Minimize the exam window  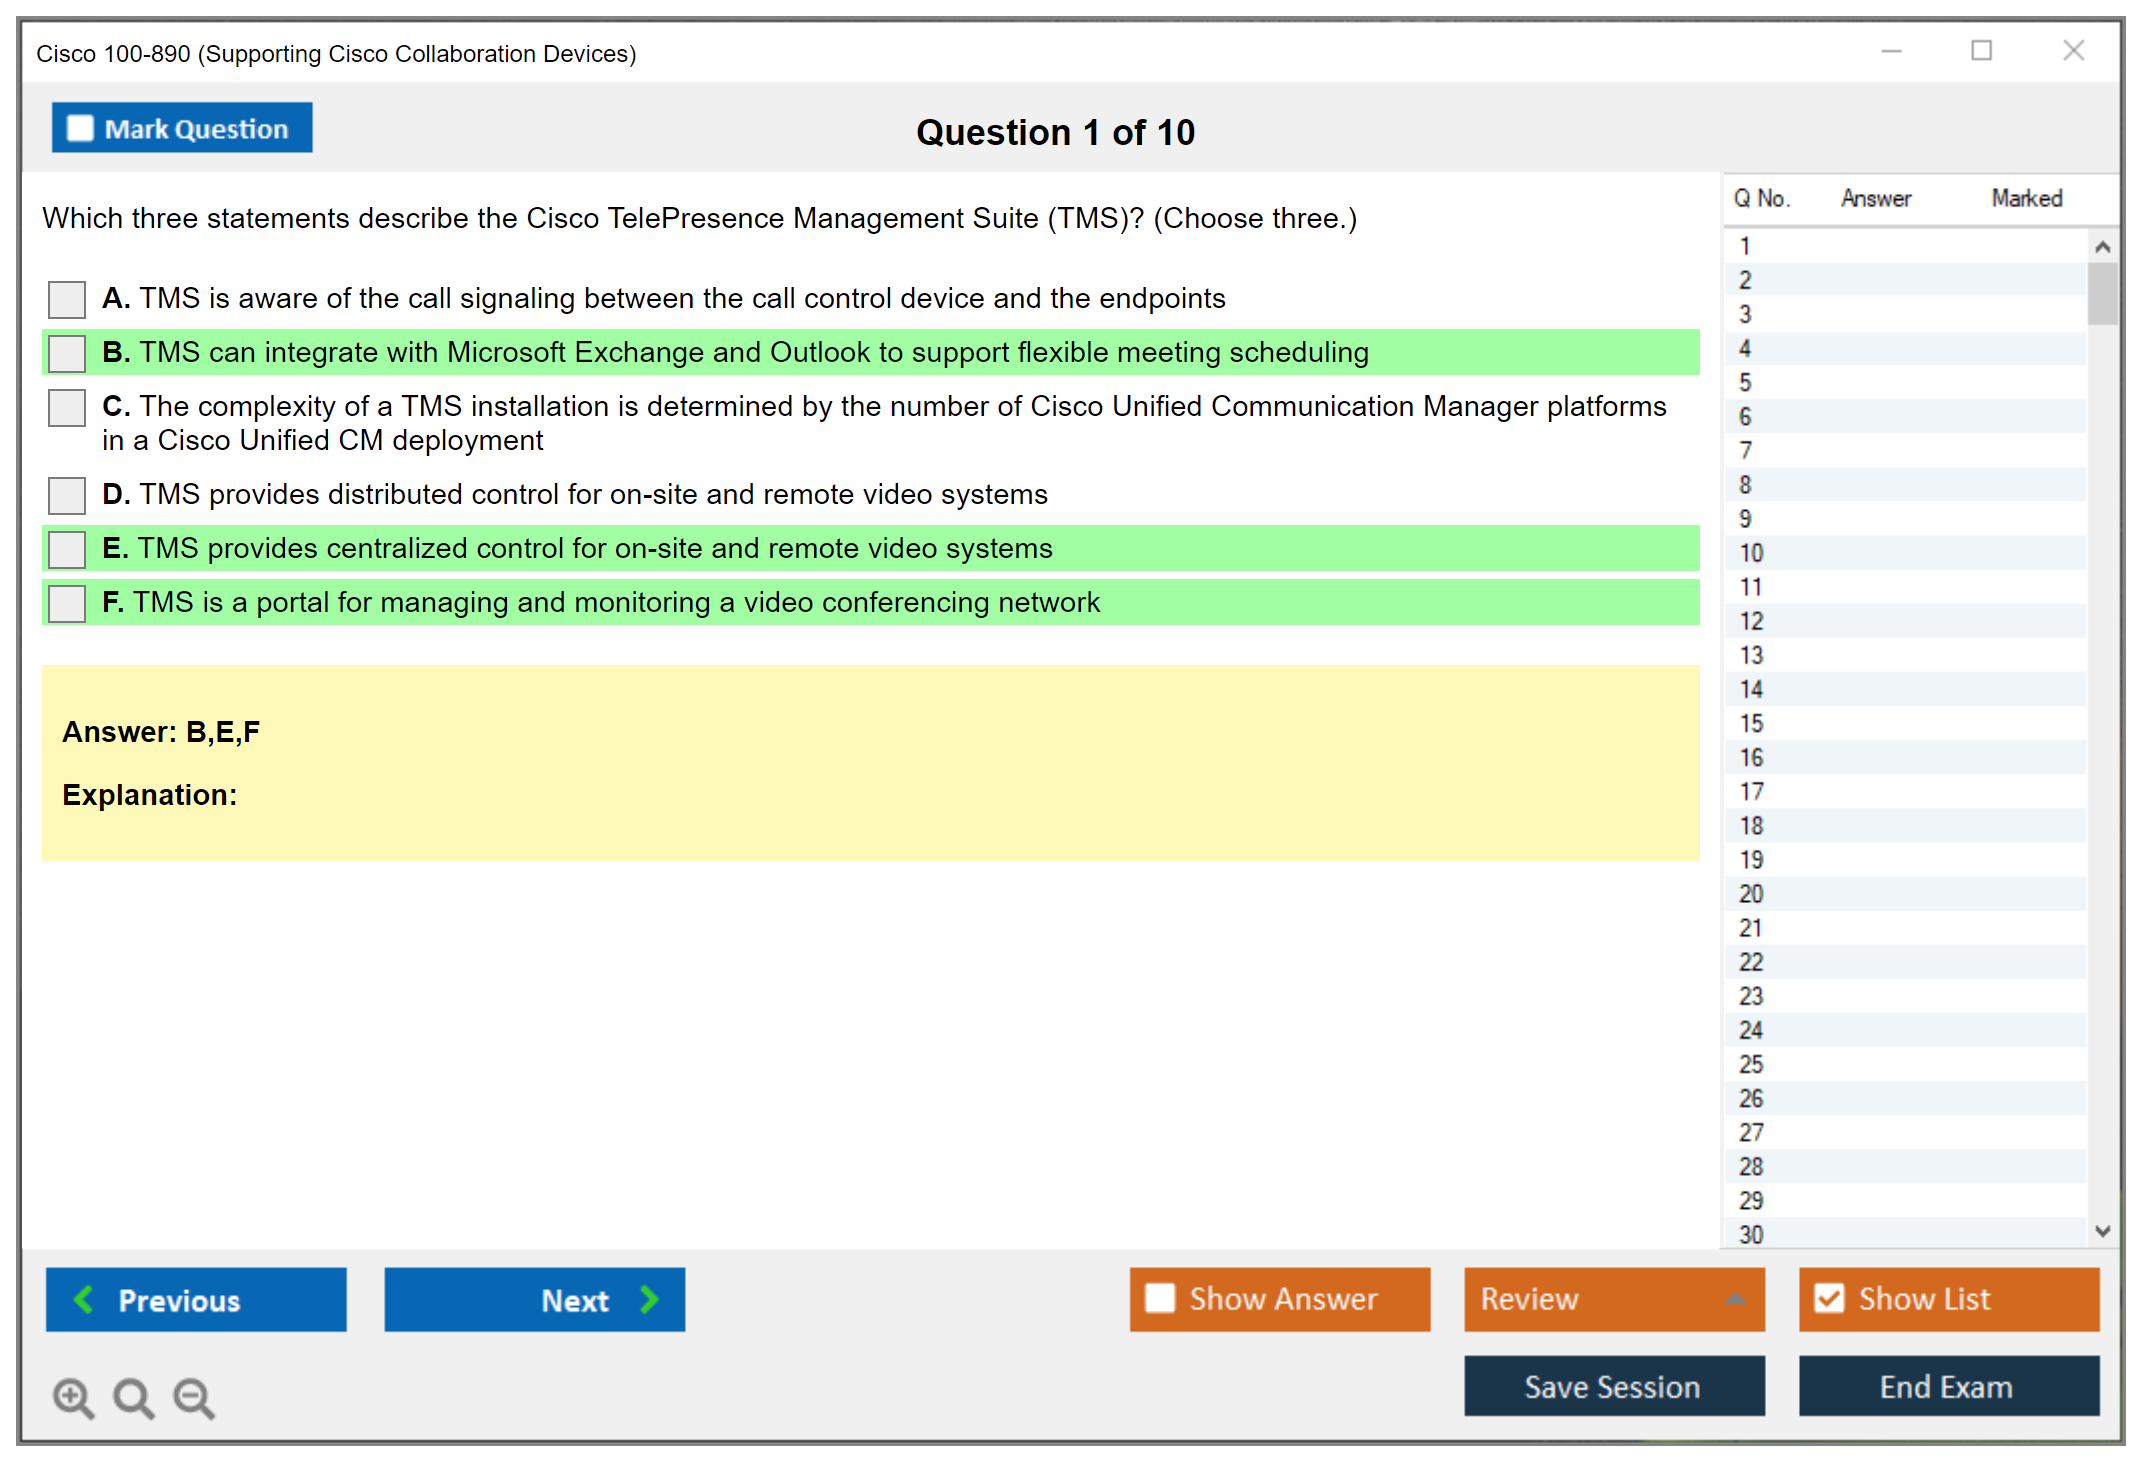(x=1891, y=51)
